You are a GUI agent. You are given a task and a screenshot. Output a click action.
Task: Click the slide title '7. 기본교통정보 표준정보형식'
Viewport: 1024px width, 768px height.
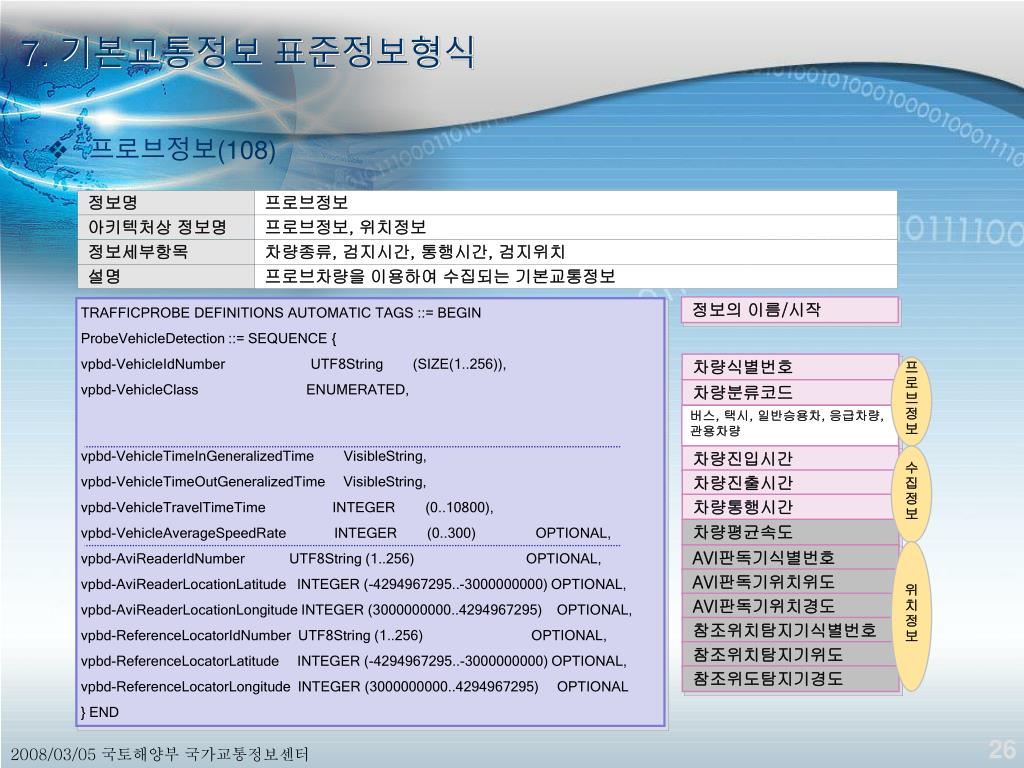click(249, 52)
